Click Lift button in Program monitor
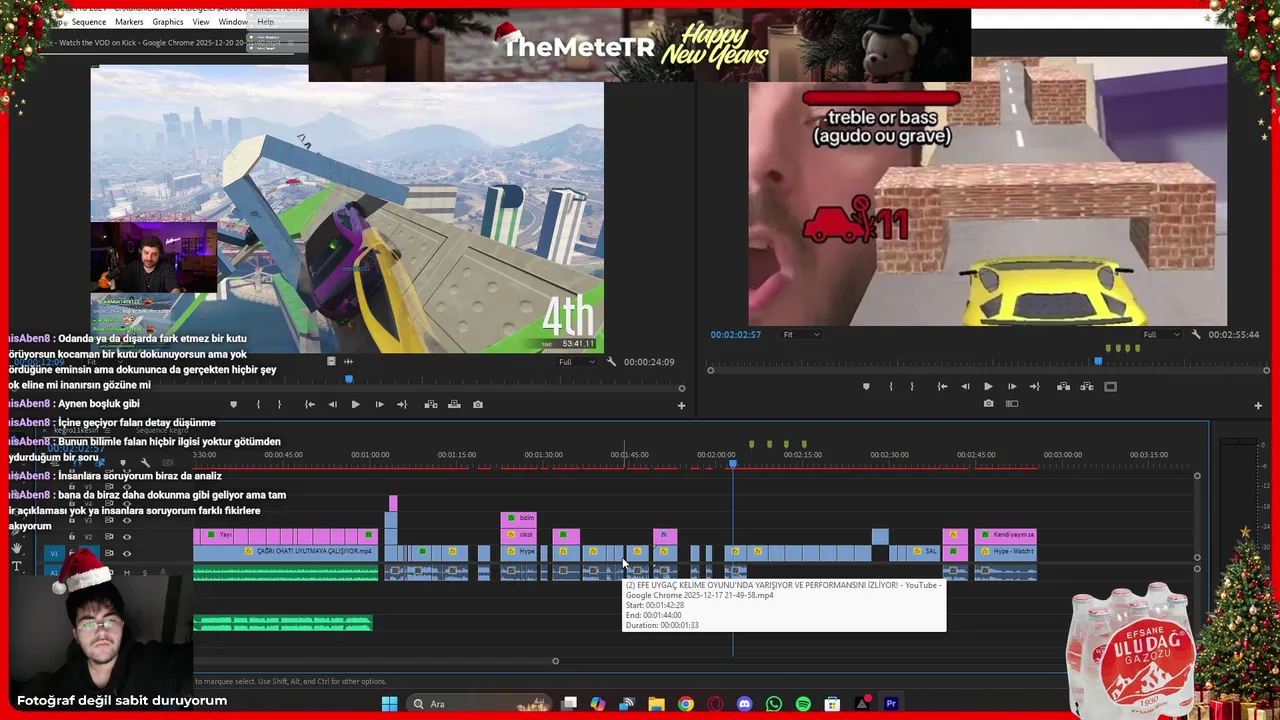This screenshot has width=1280, height=720. pyautogui.click(x=1063, y=387)
